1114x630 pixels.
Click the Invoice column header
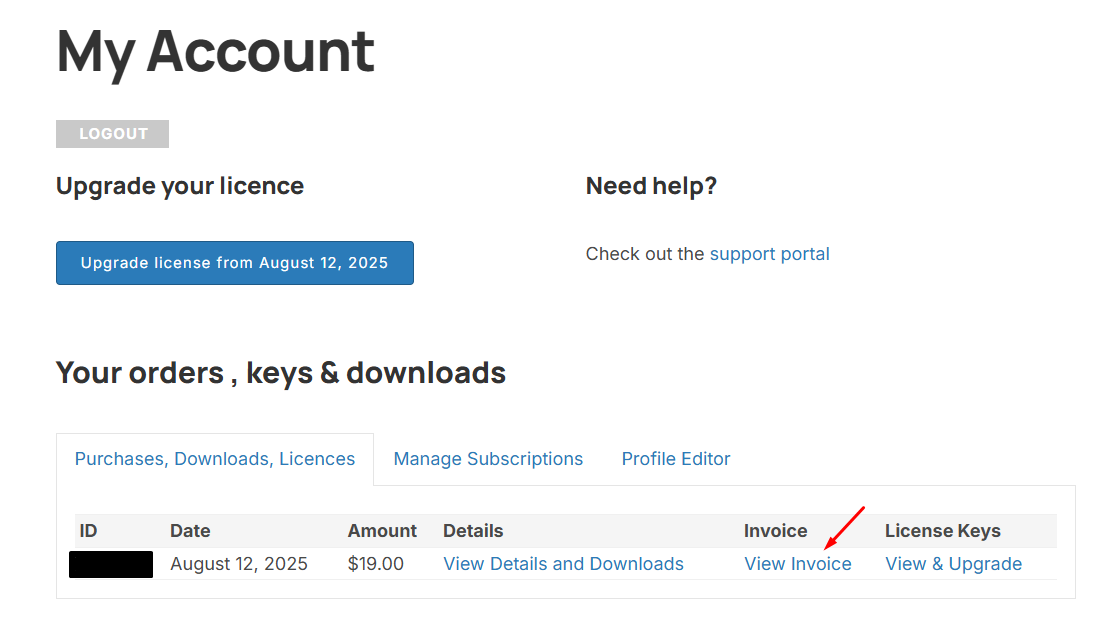coord(775,530)
